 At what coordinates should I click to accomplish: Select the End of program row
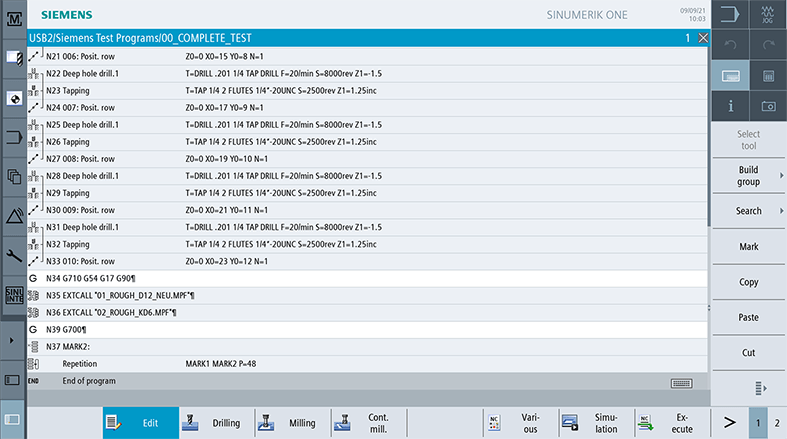(x=367, y=381)
